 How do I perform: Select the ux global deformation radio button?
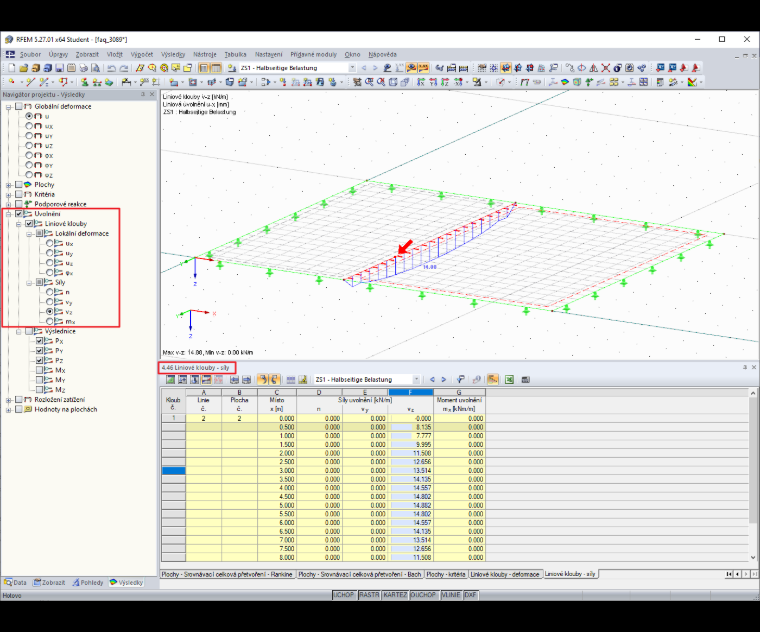29,126
